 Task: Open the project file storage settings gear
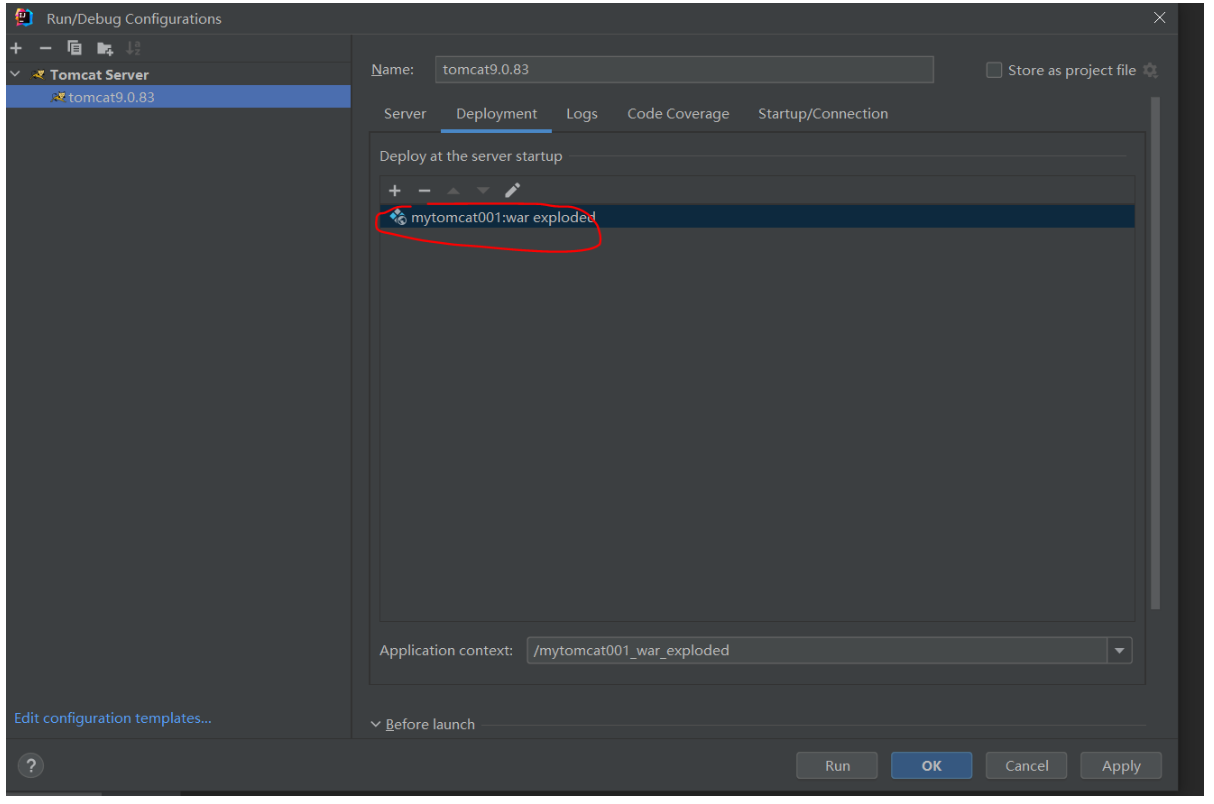1150,70
